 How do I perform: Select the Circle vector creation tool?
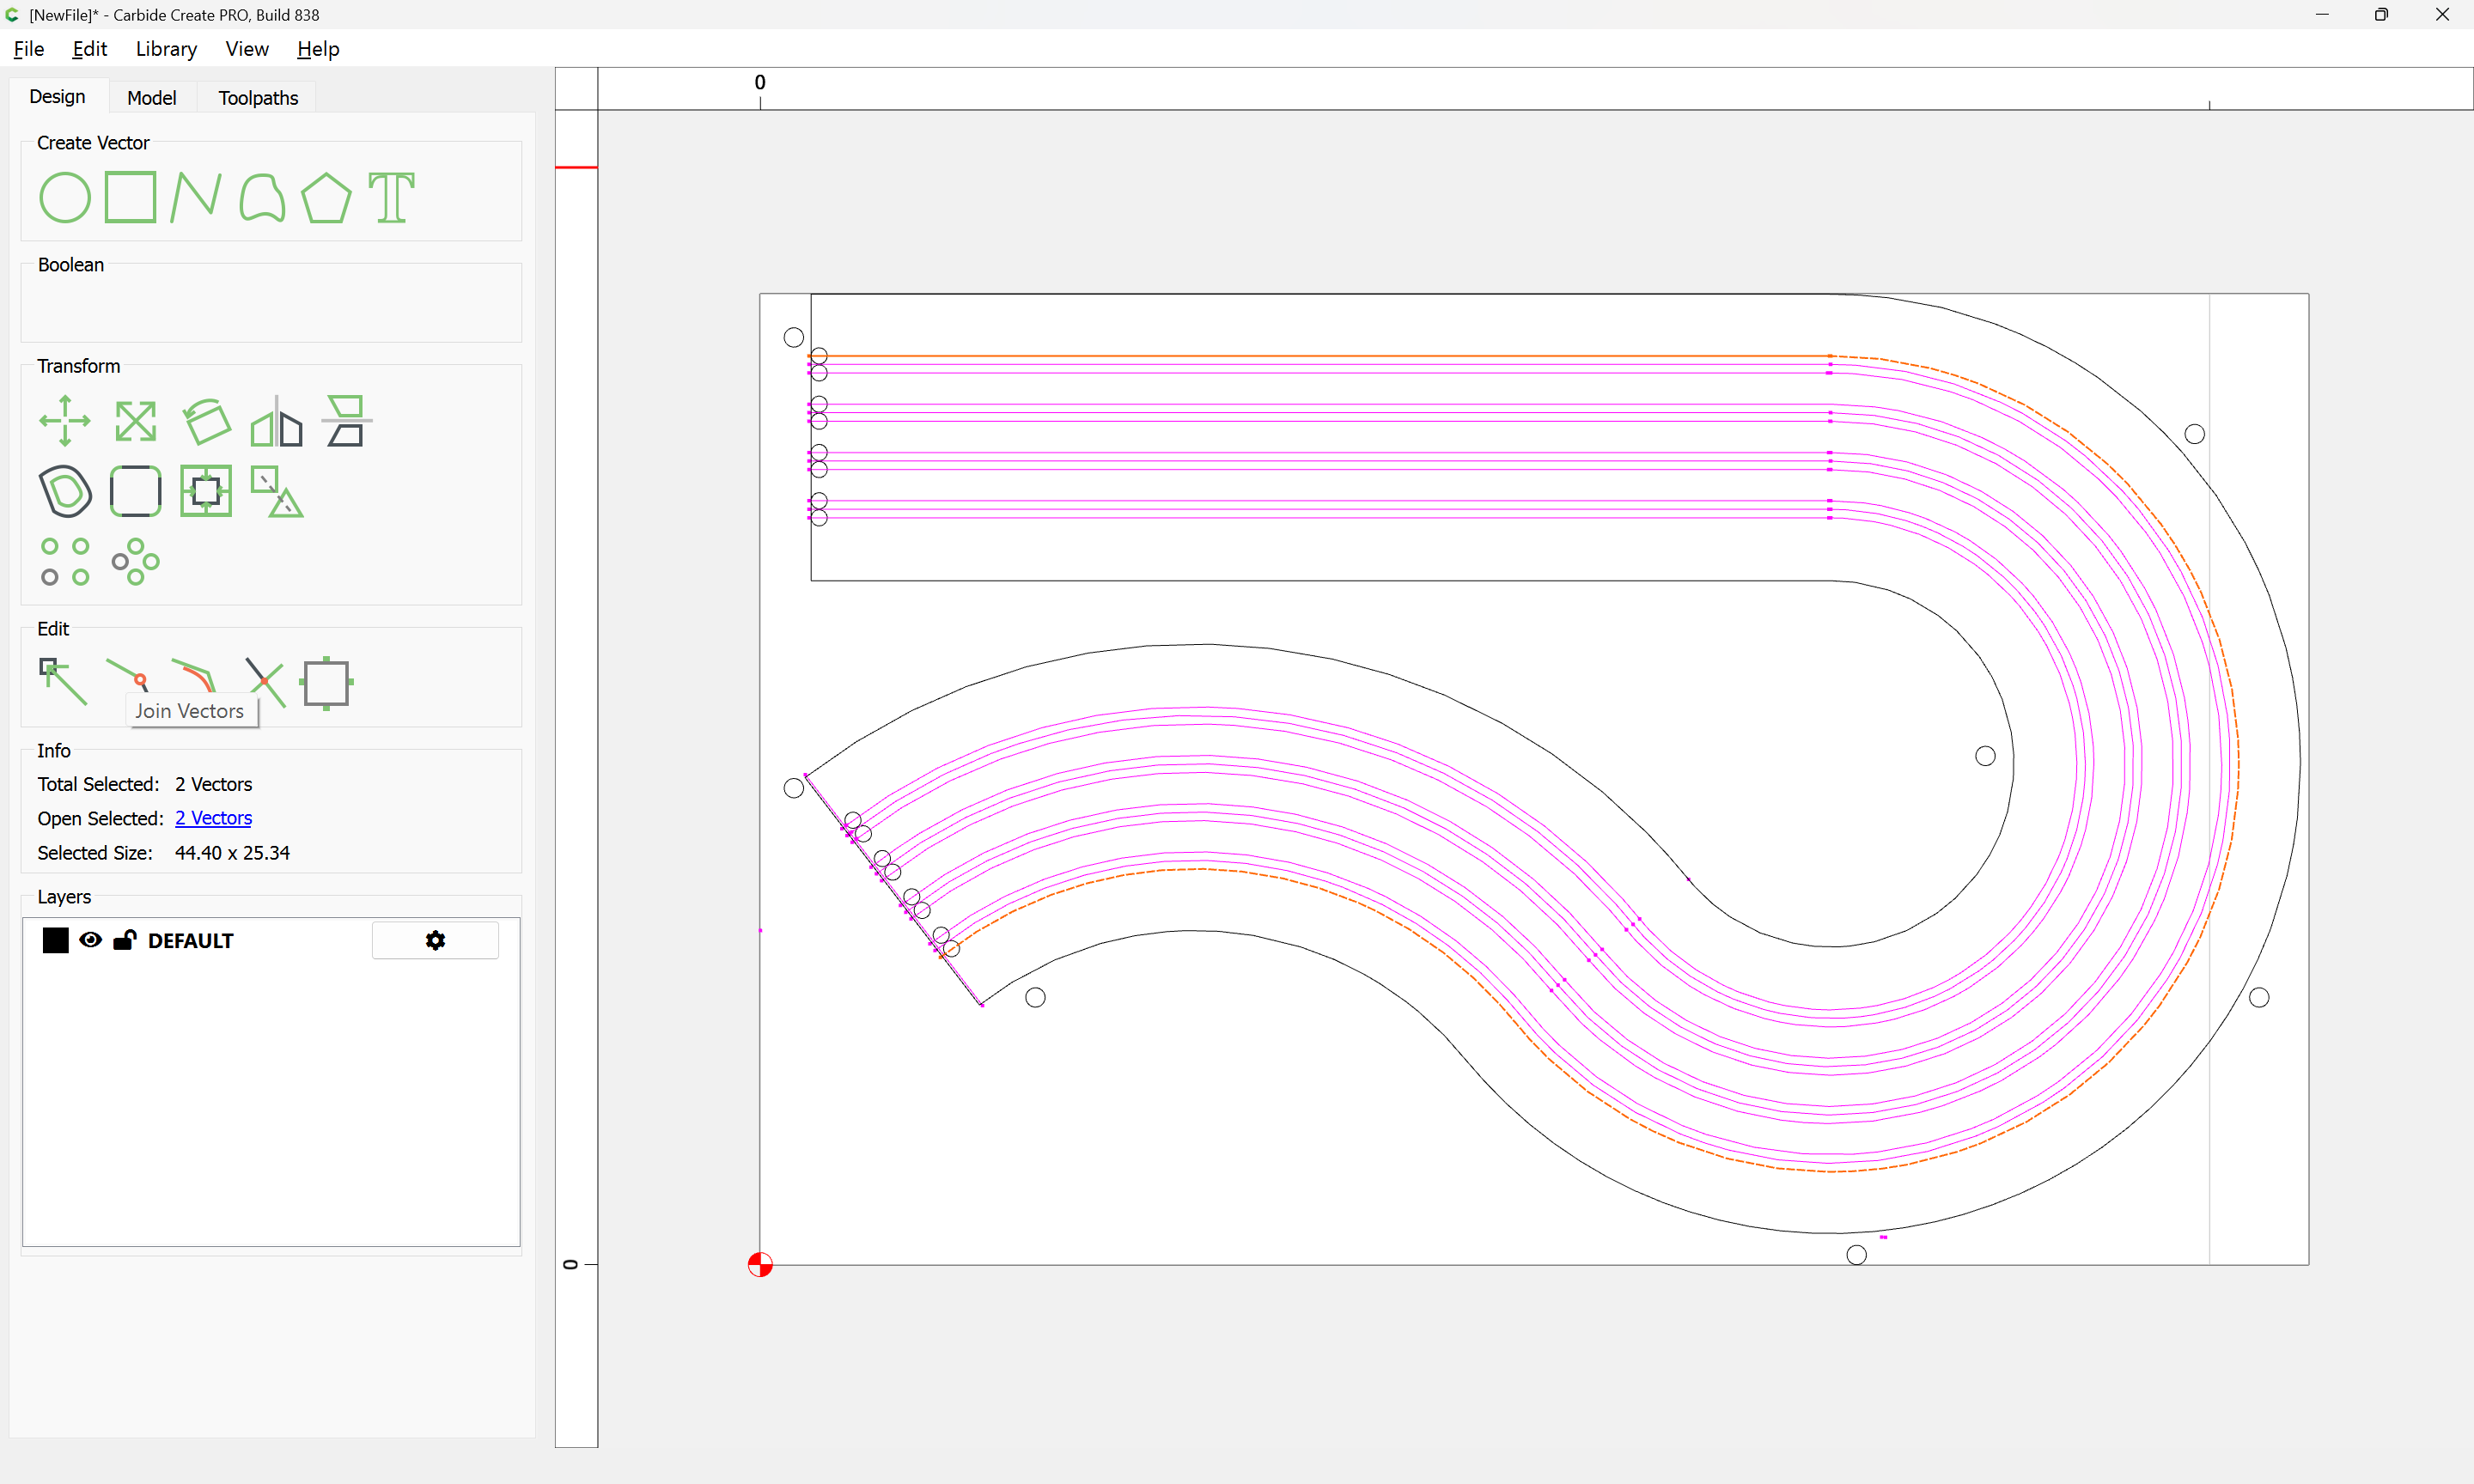click(x=65, y=197)
